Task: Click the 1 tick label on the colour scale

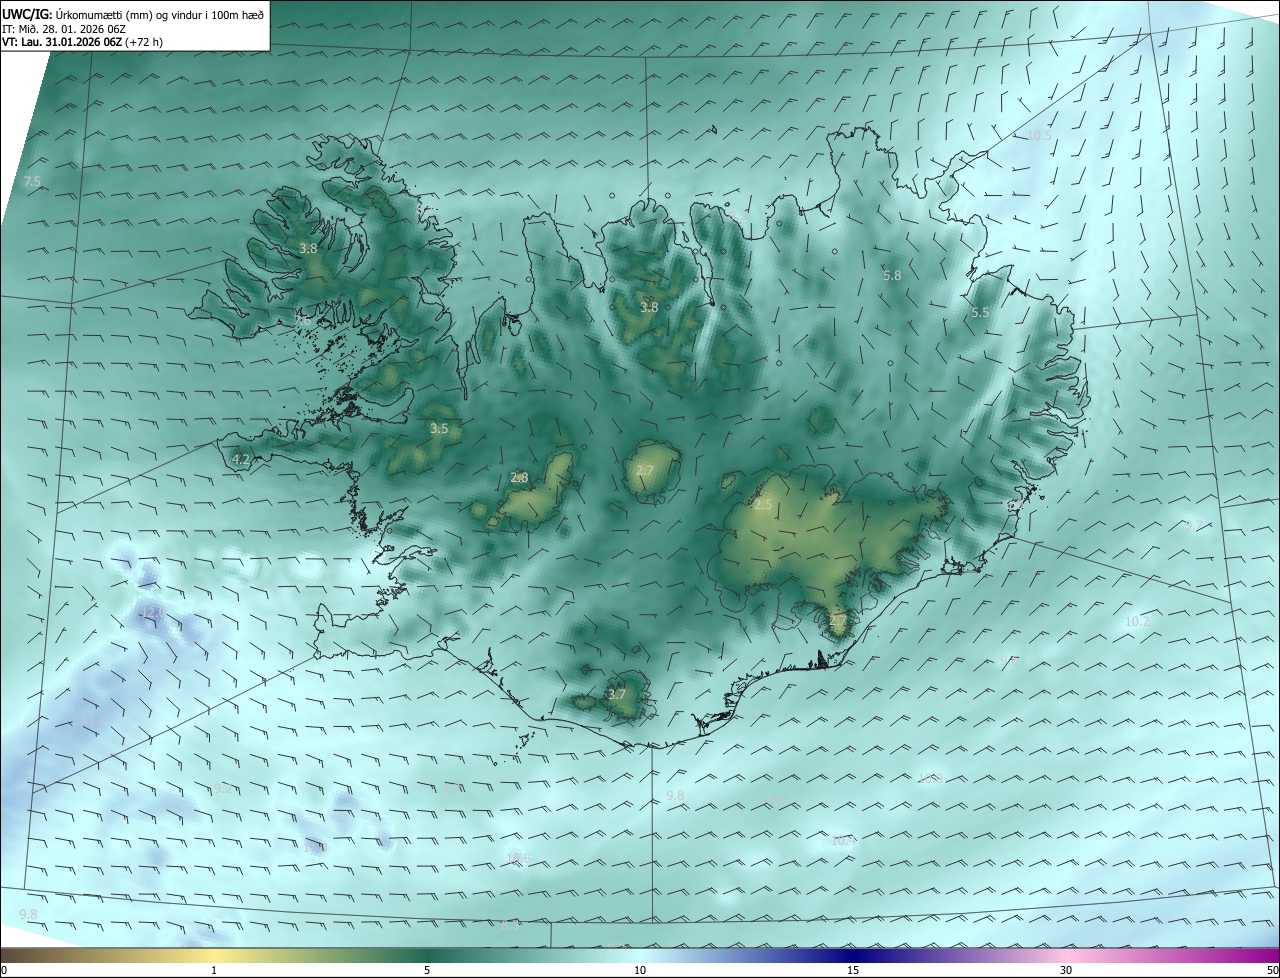Action: pos(215,970)
